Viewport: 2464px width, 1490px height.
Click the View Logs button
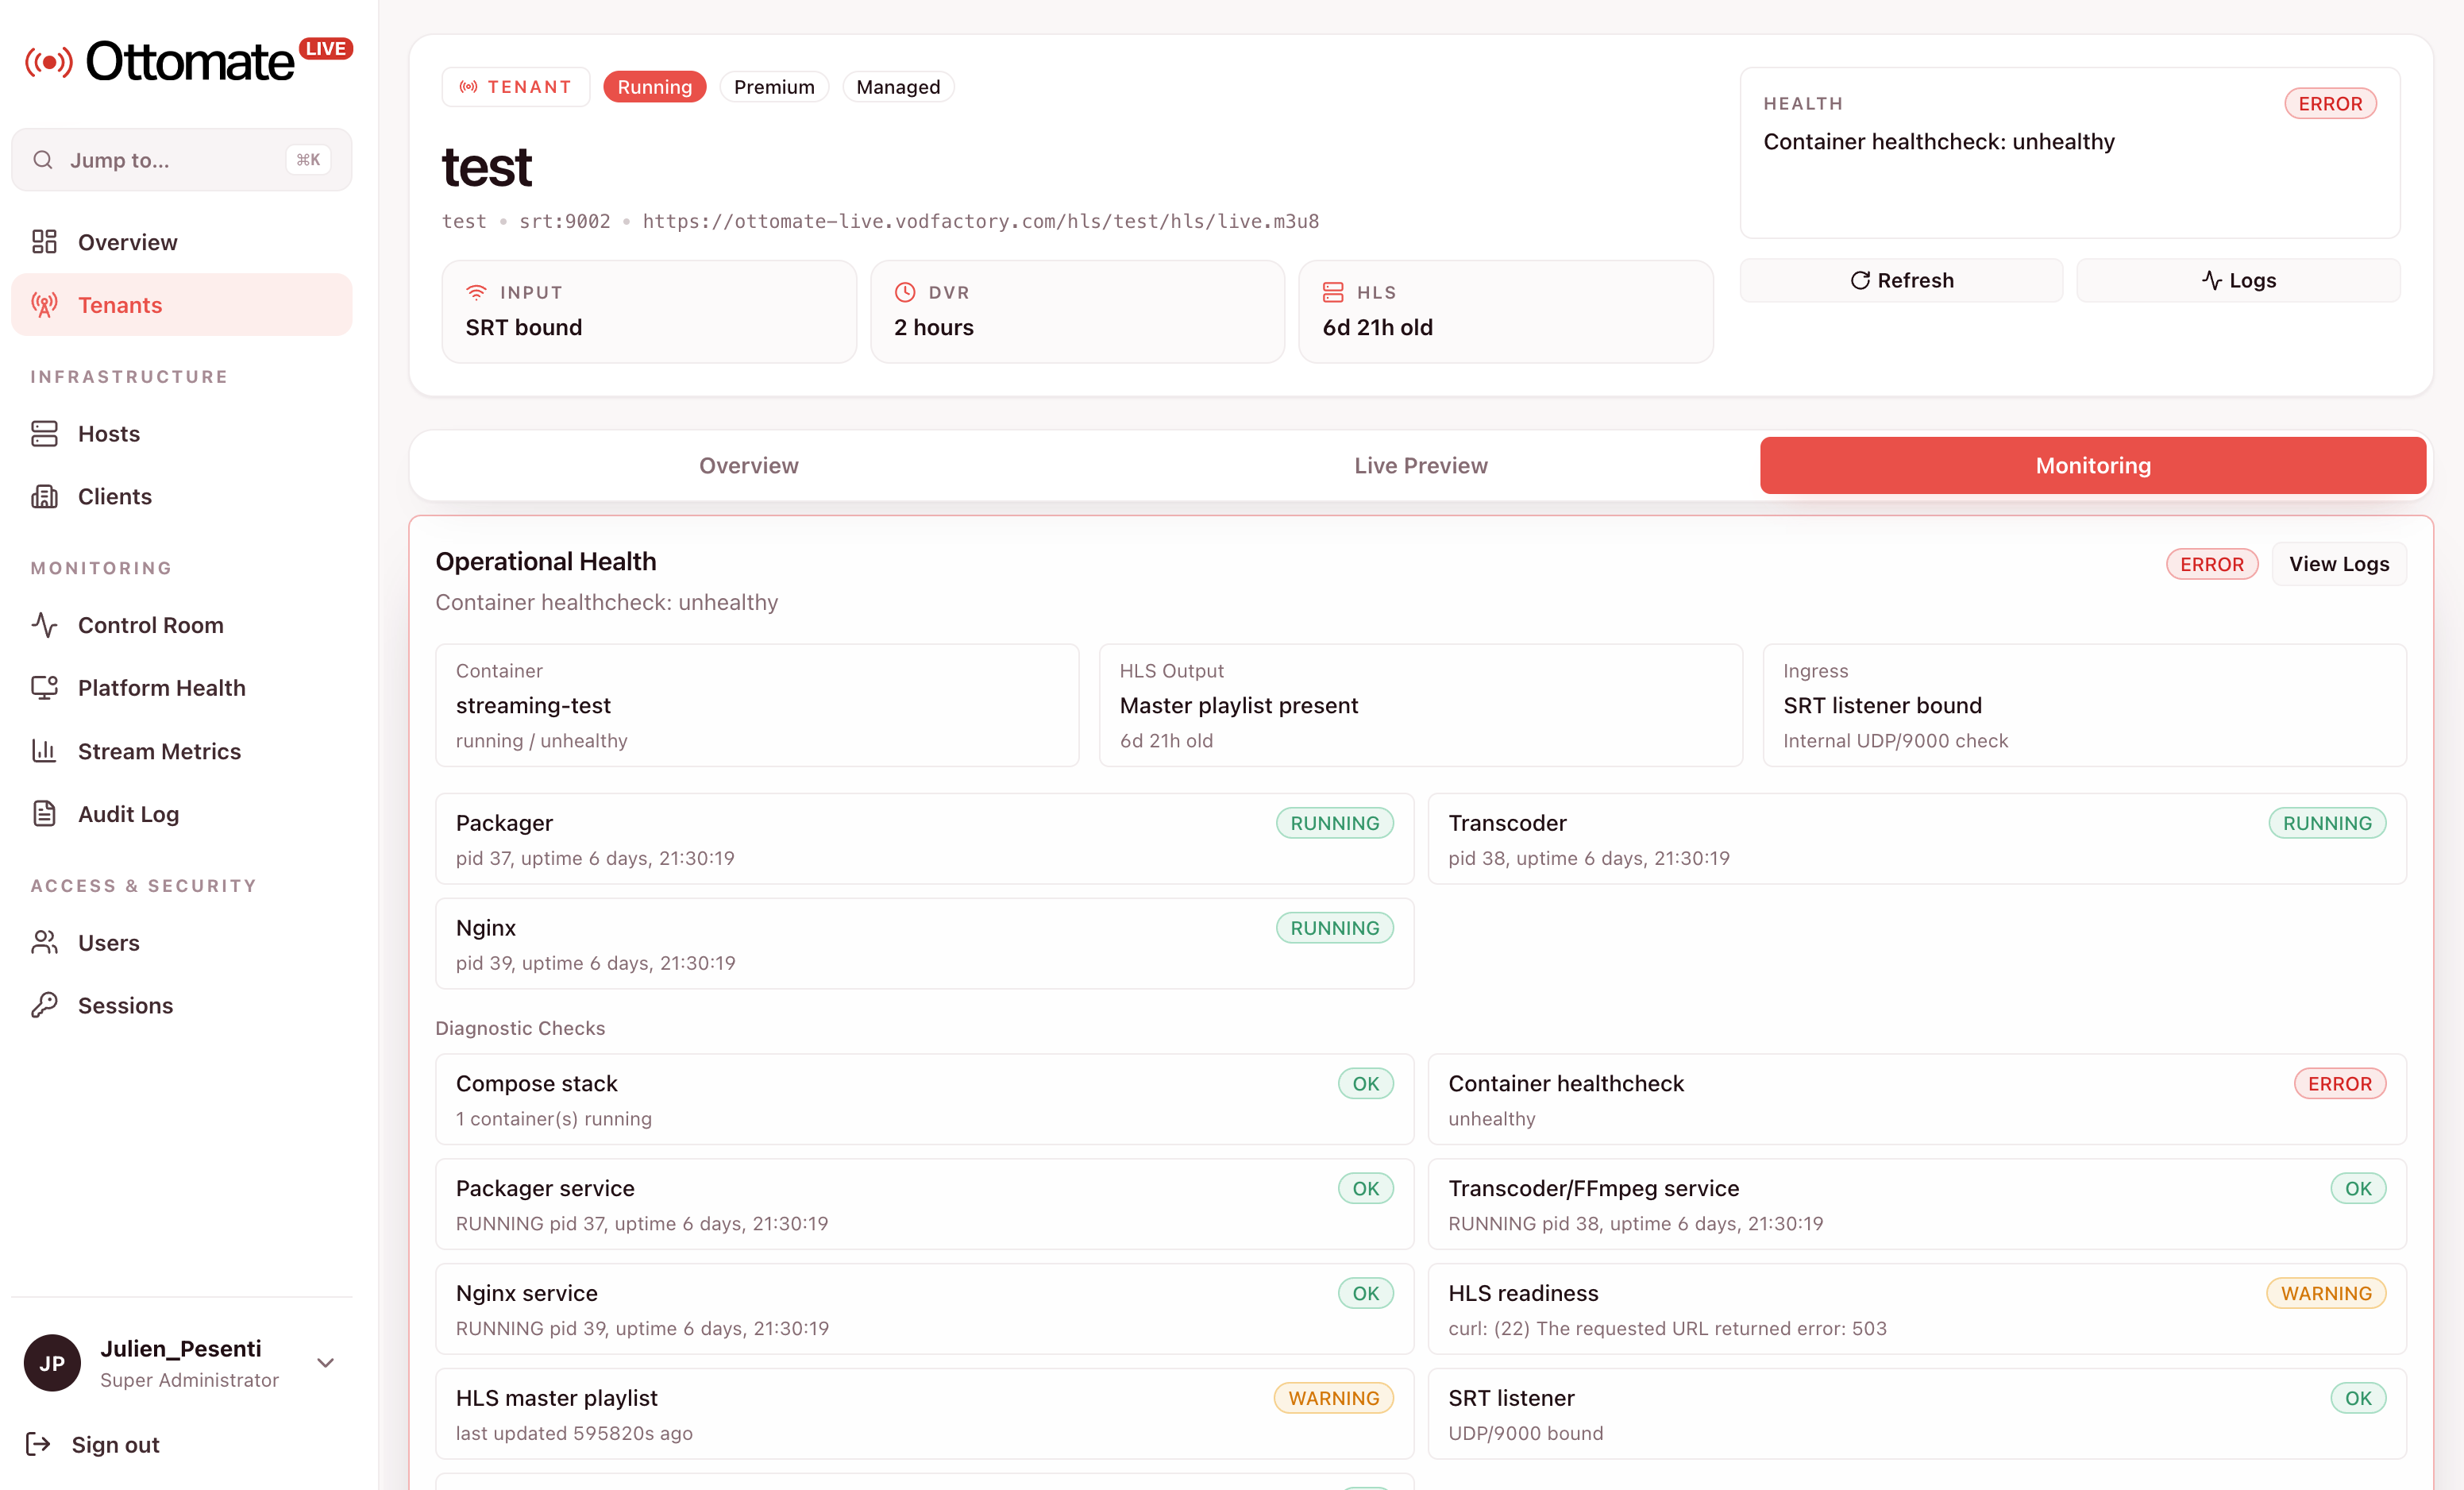tap(2339, 564)
